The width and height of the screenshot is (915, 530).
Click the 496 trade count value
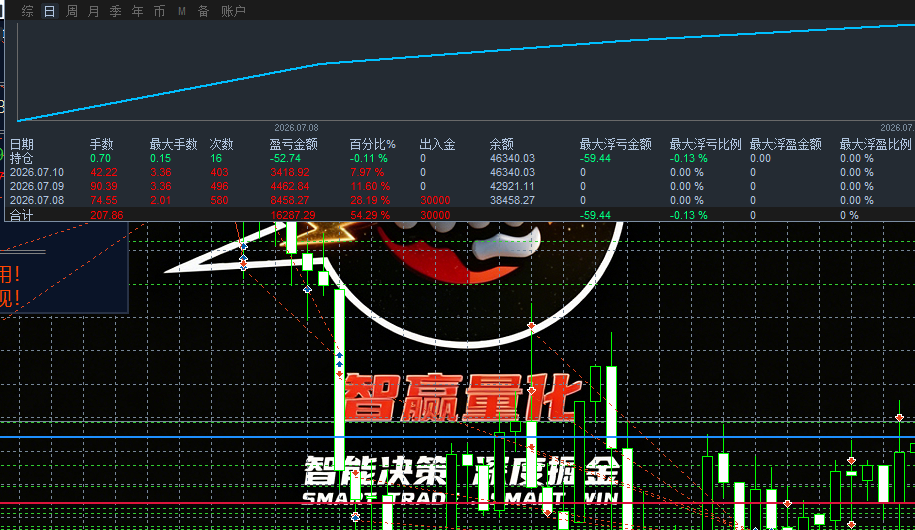[219, 186]
